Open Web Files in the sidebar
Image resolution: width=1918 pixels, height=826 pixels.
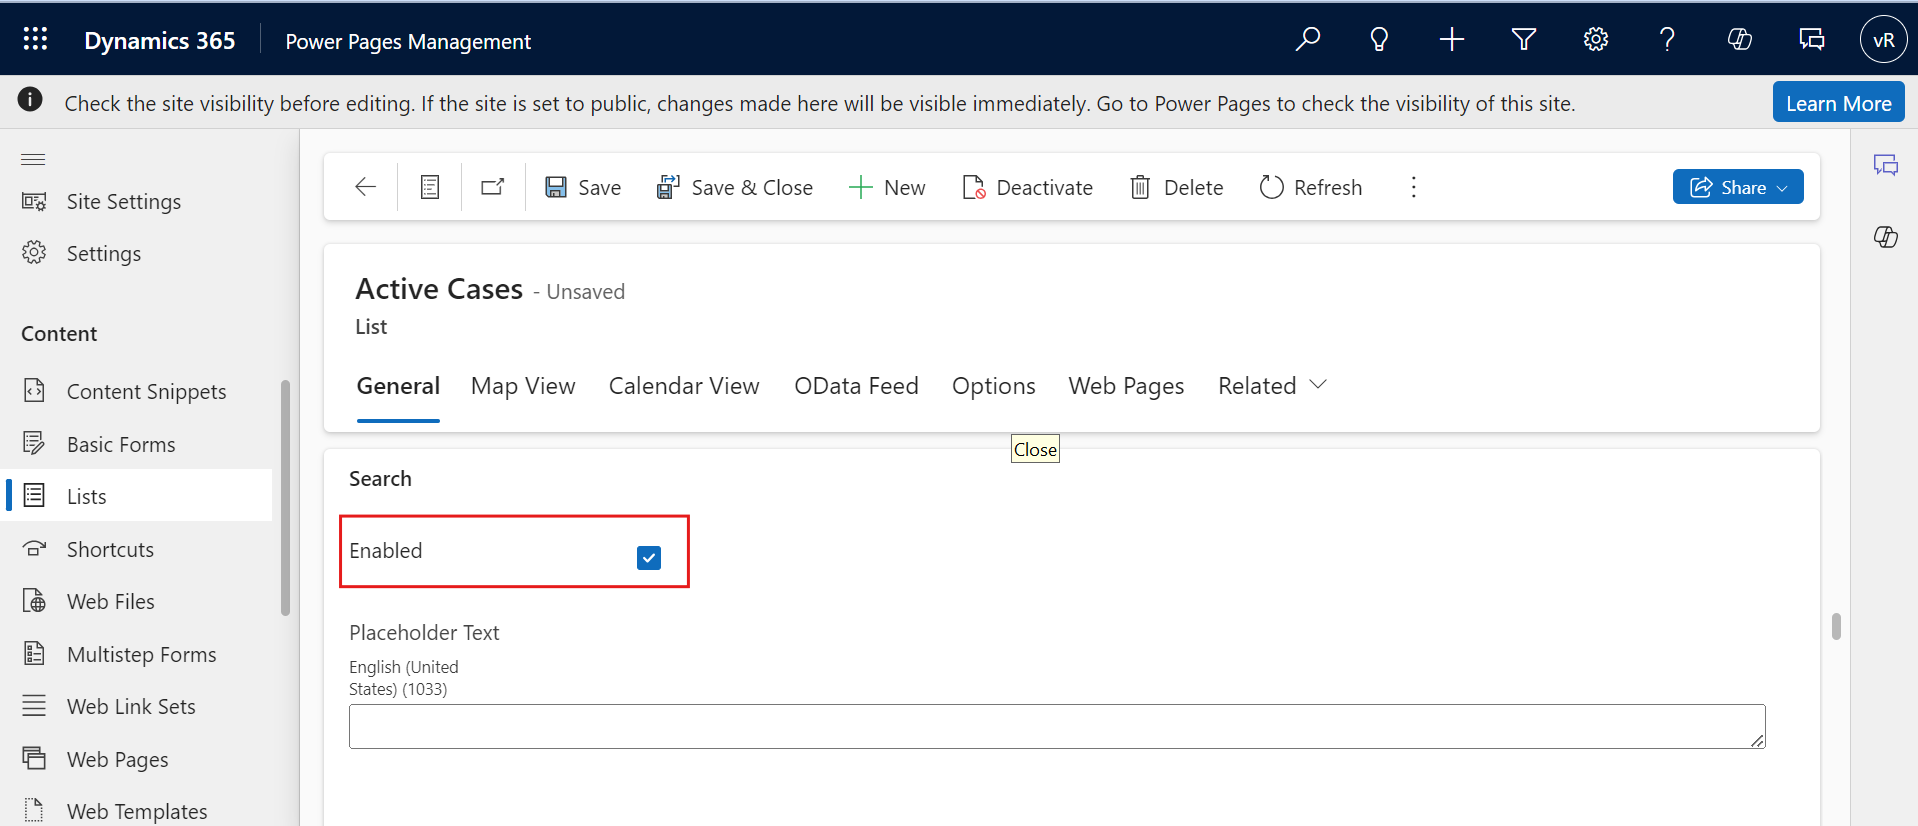[110, 602]
